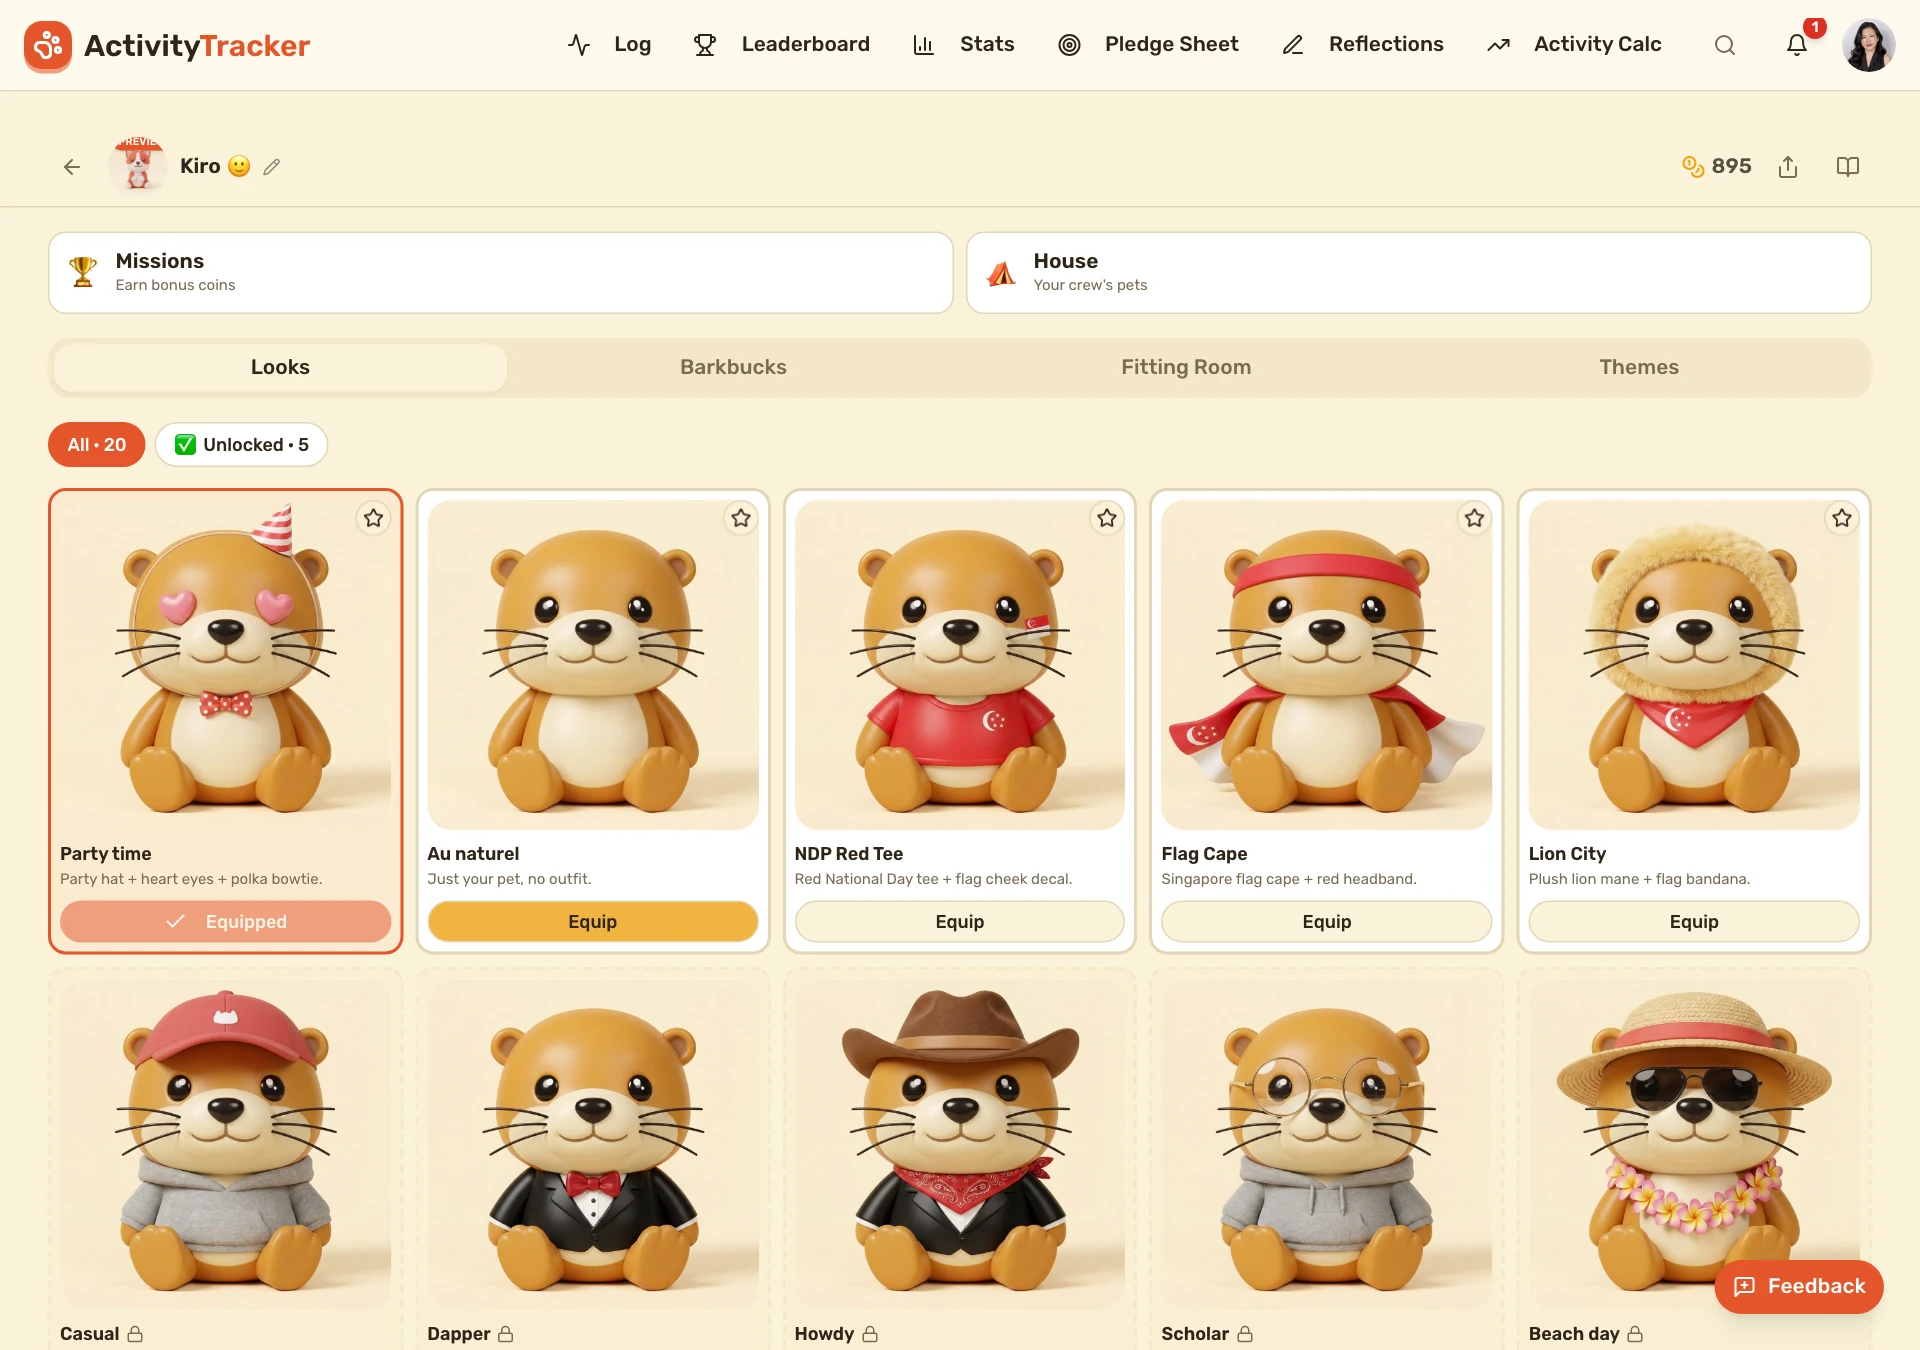
Task: Select the locked Scholar look thumbnail
Action: click(1327, 1145)
